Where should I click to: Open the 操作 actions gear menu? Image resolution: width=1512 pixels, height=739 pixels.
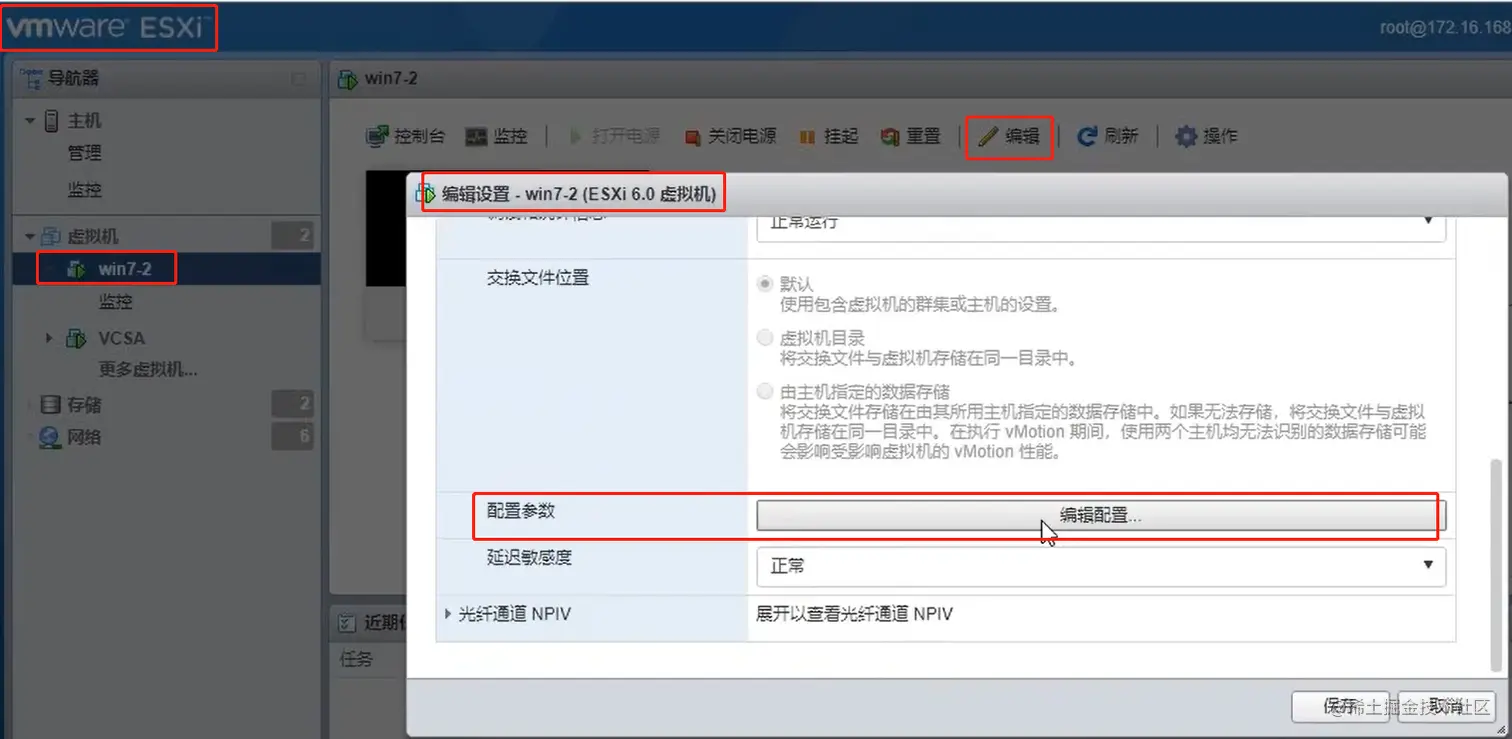tap(1206, 136)
